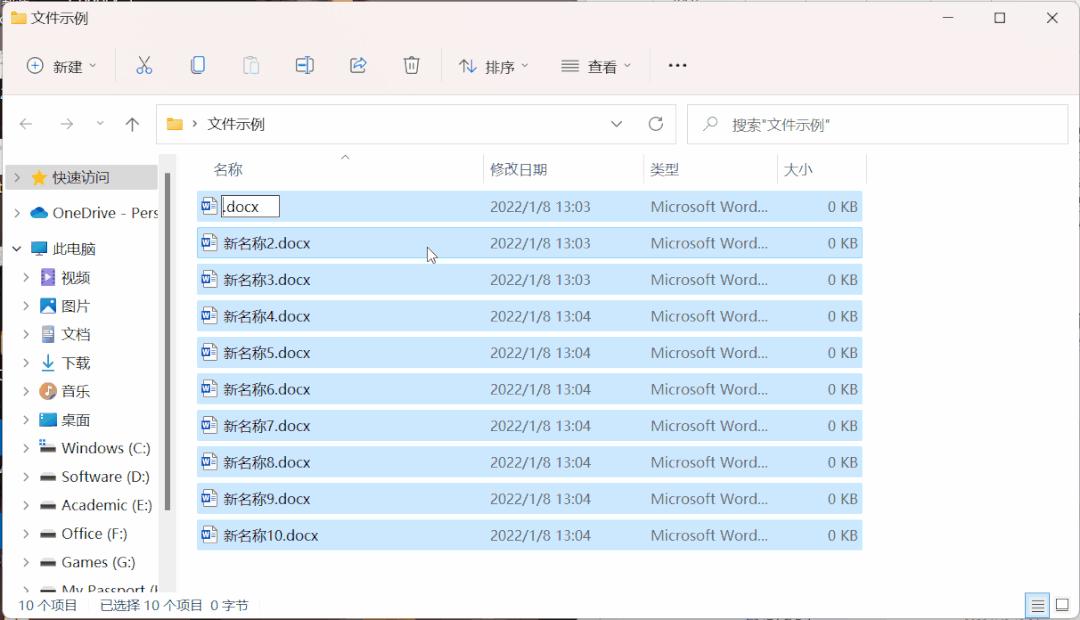1080x620 pixels.
Task: Delete selected files via trash icon
Action: pyautogui.click(x=411, y=65)
